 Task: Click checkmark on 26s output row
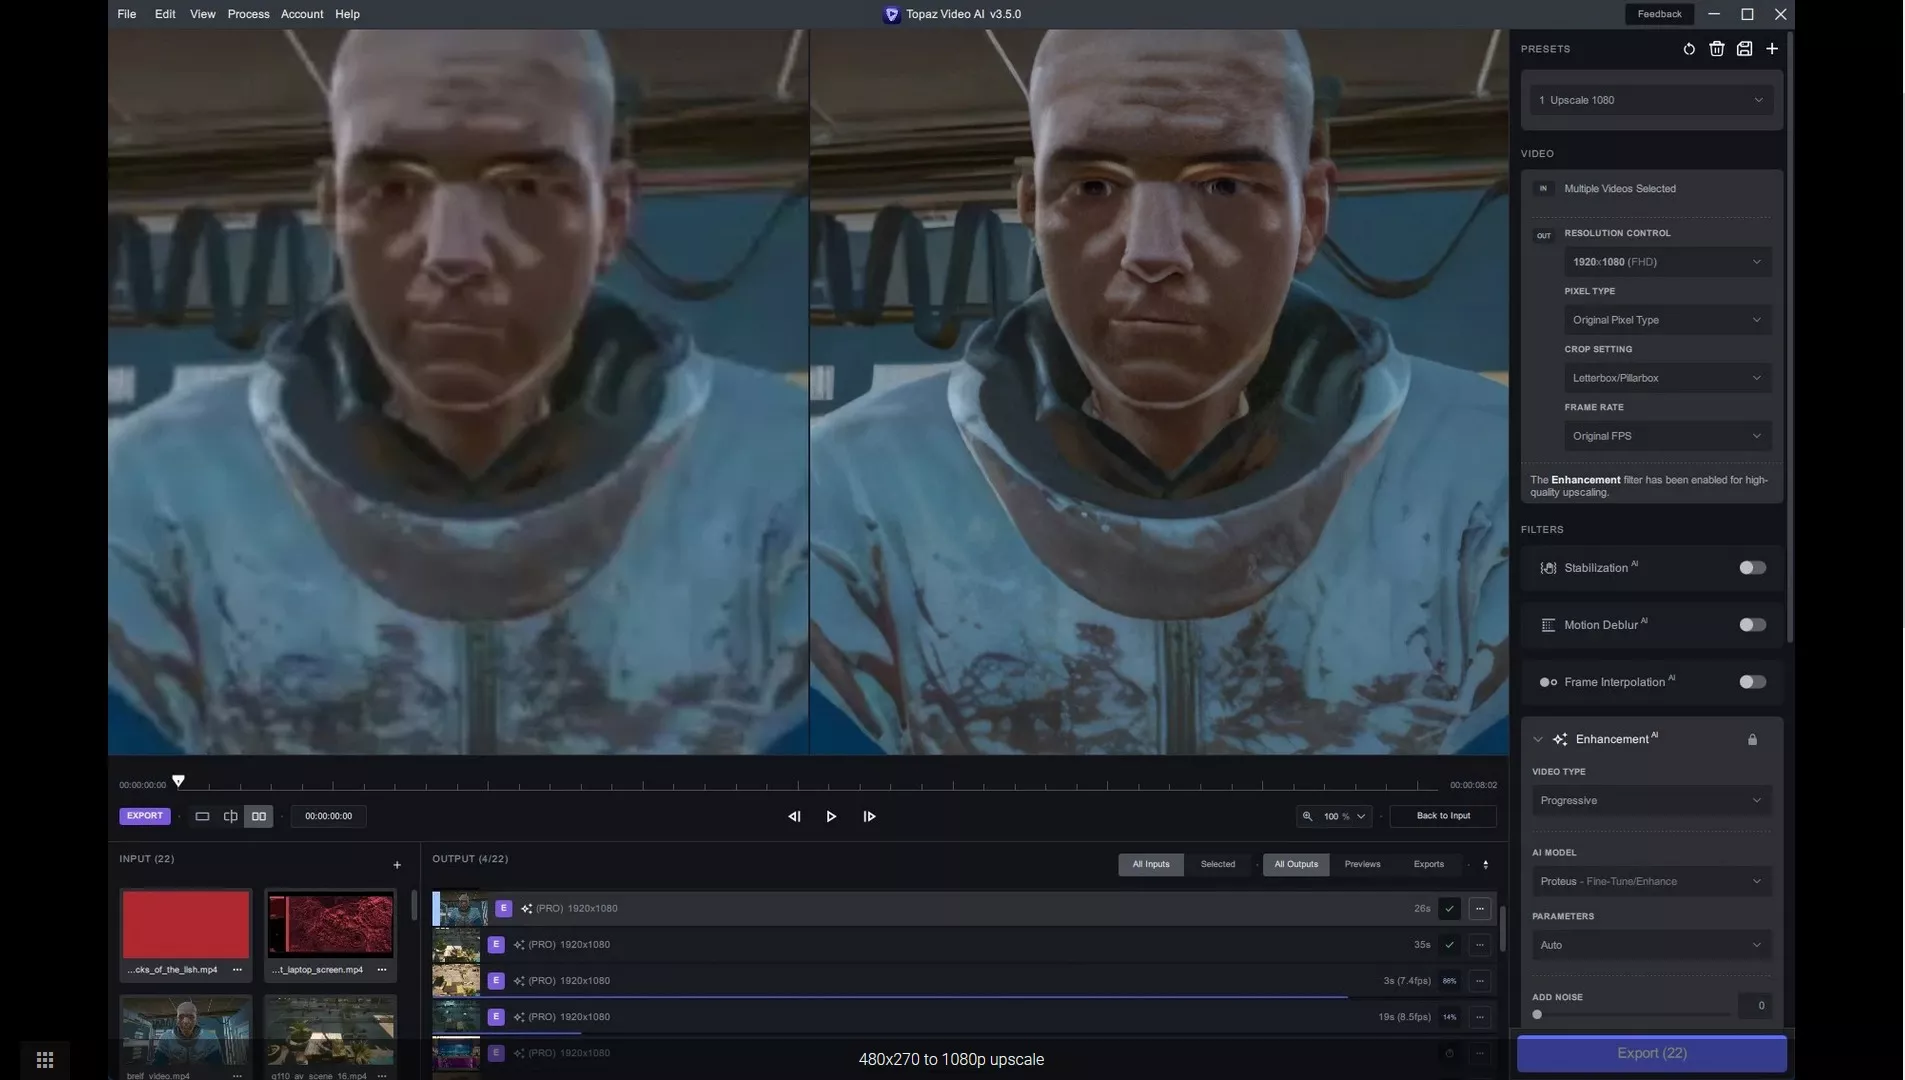pyautogui.click(x=1449, y=909)
